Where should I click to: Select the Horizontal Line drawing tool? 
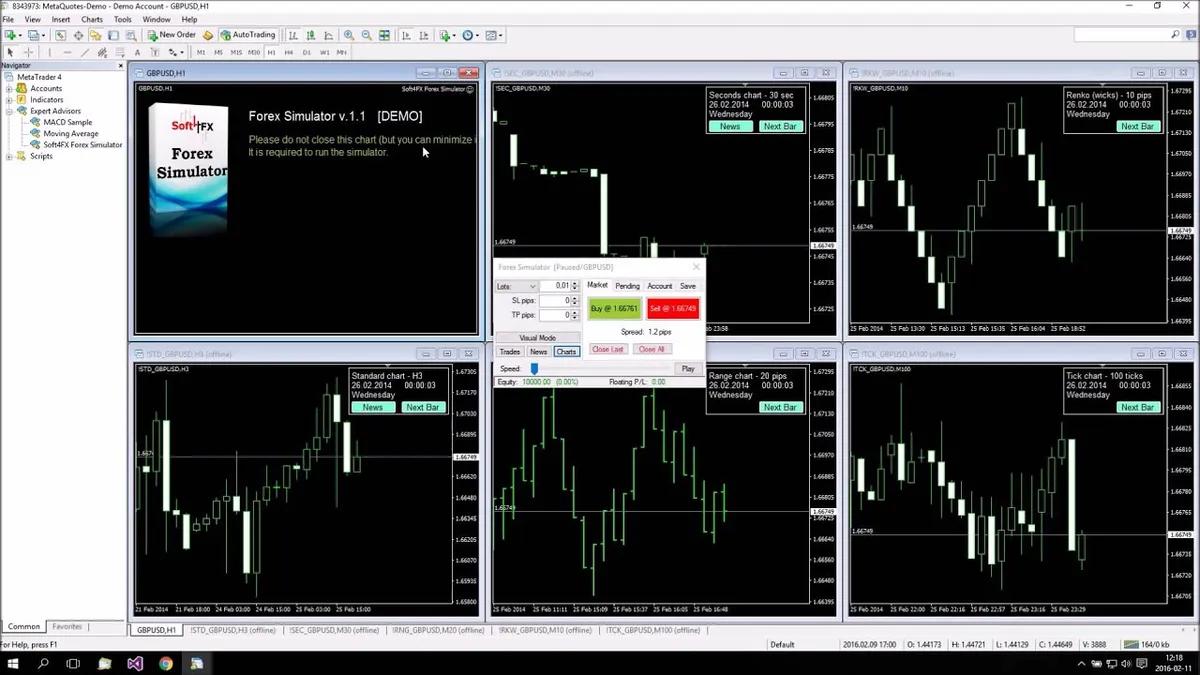(x=67, y=52)
